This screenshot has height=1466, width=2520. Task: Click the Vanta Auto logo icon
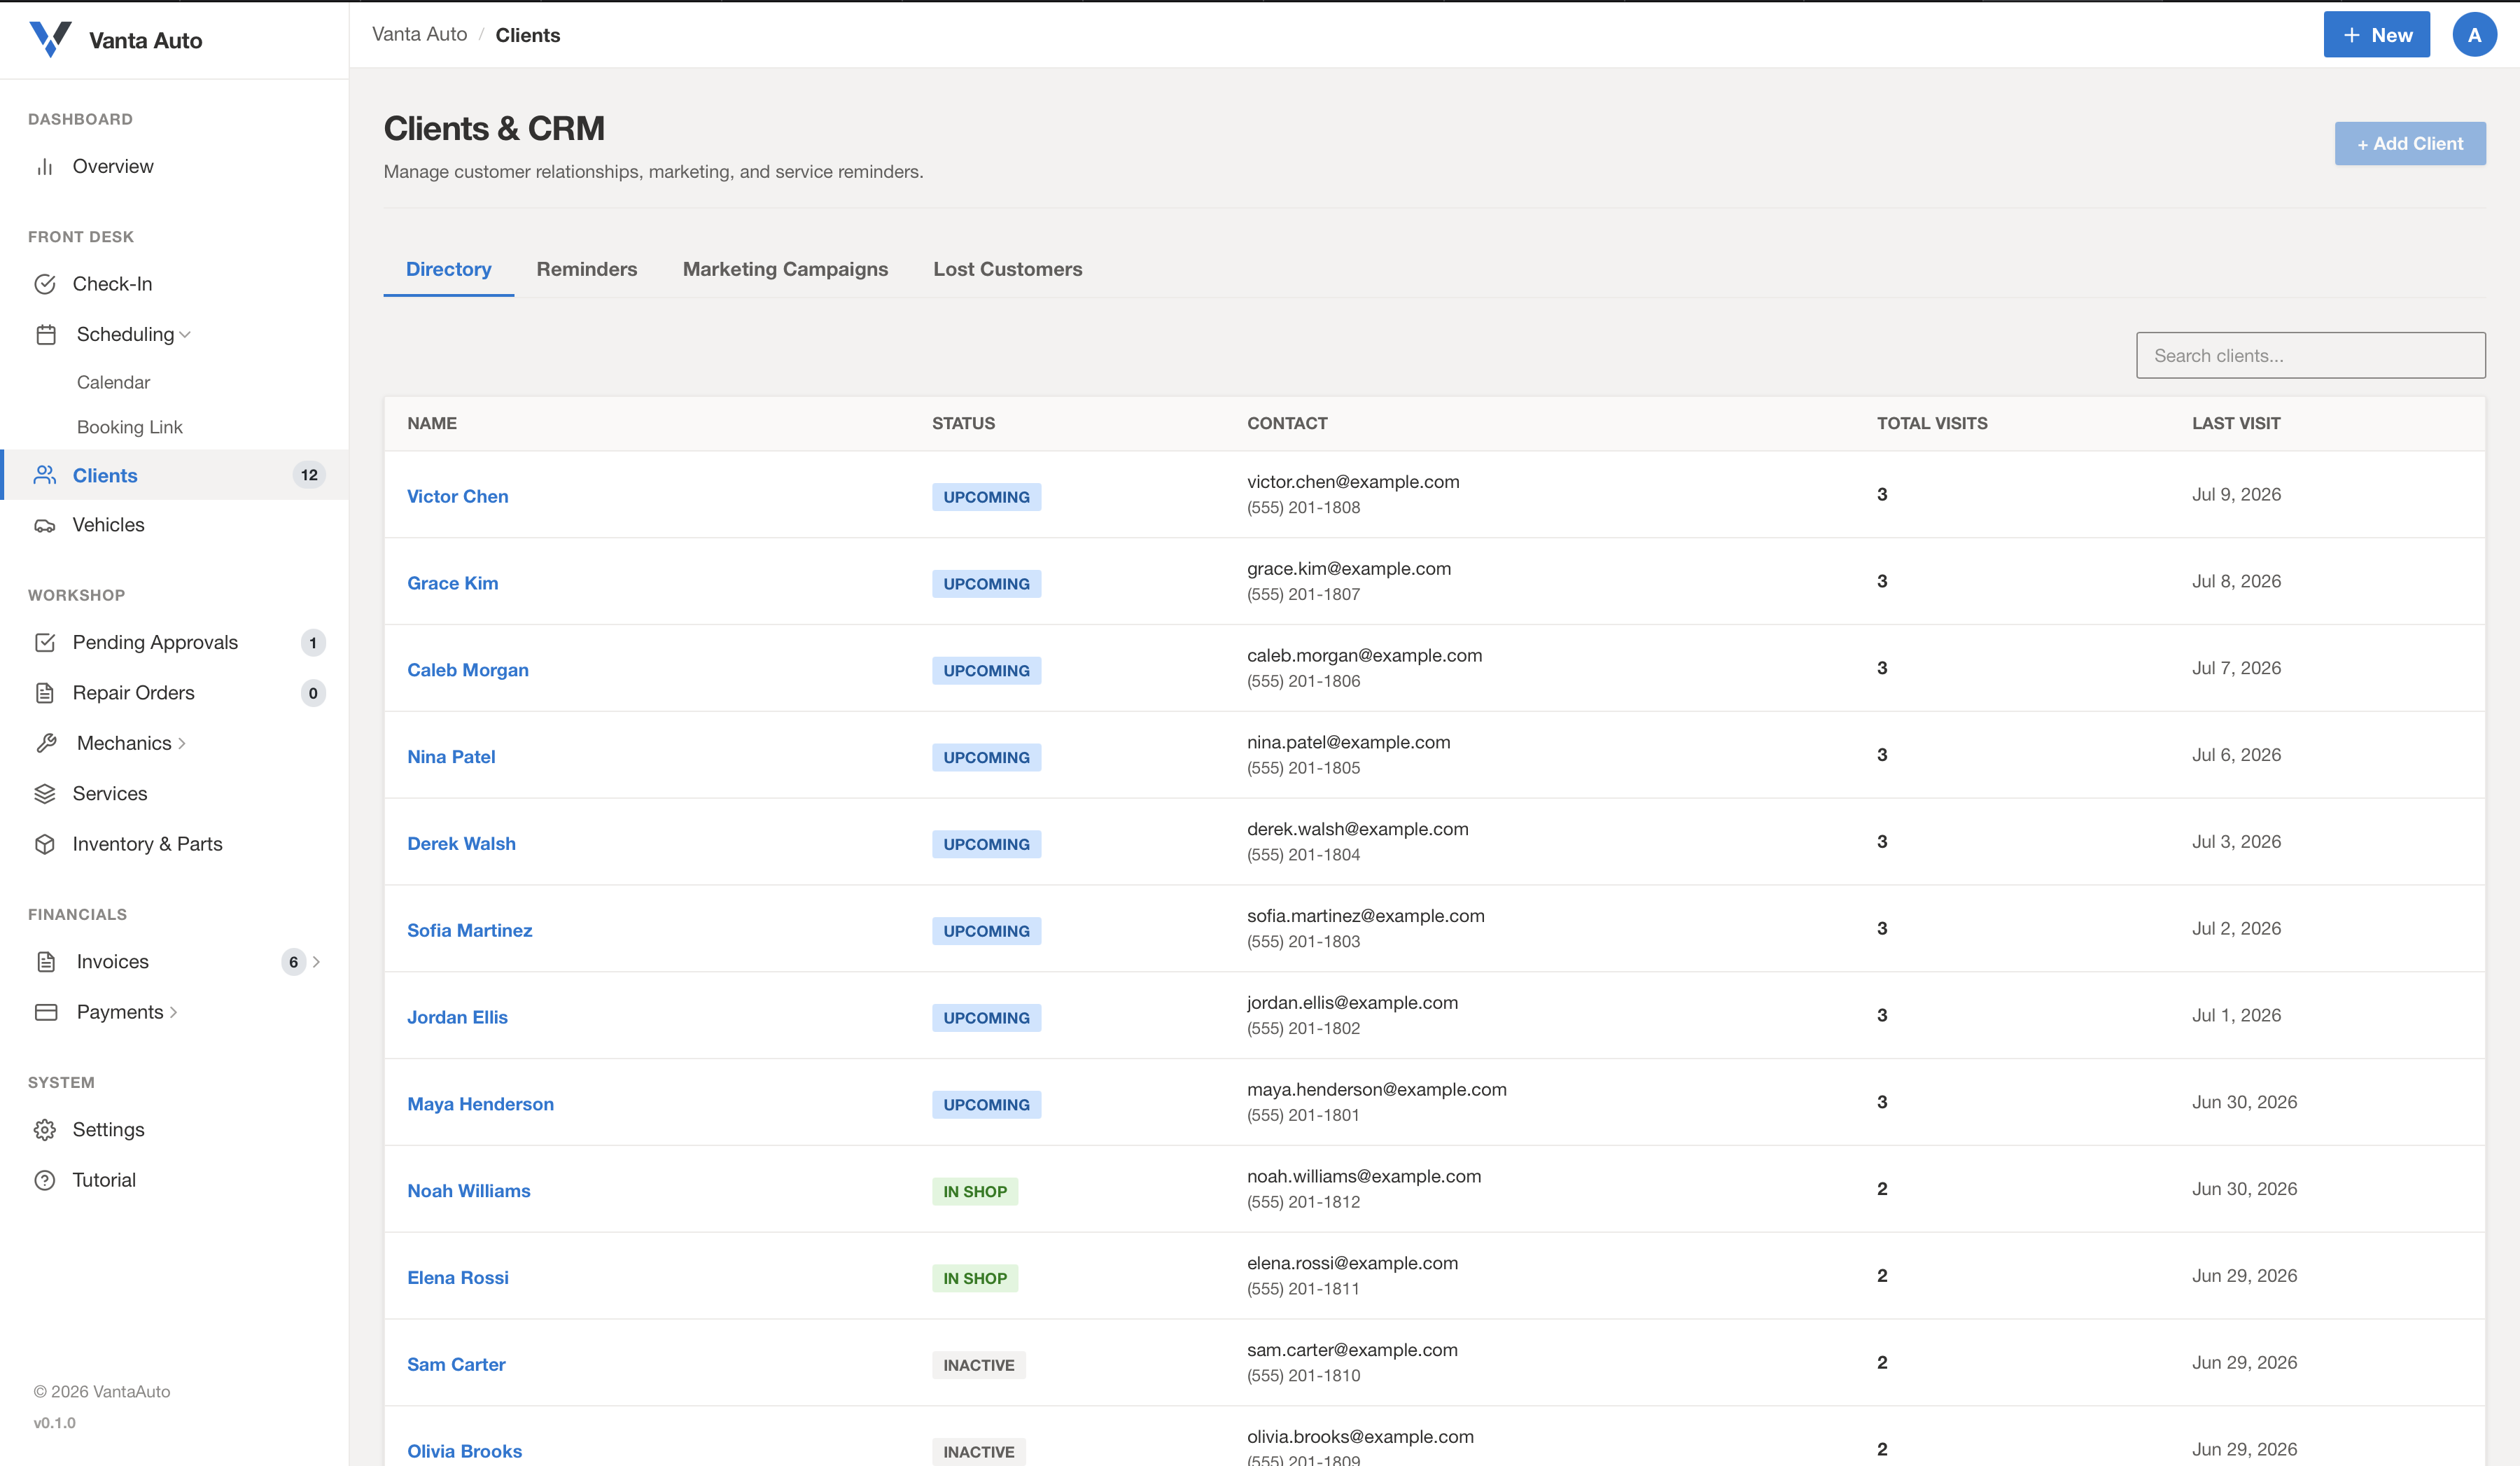click(x=50, y=39)
